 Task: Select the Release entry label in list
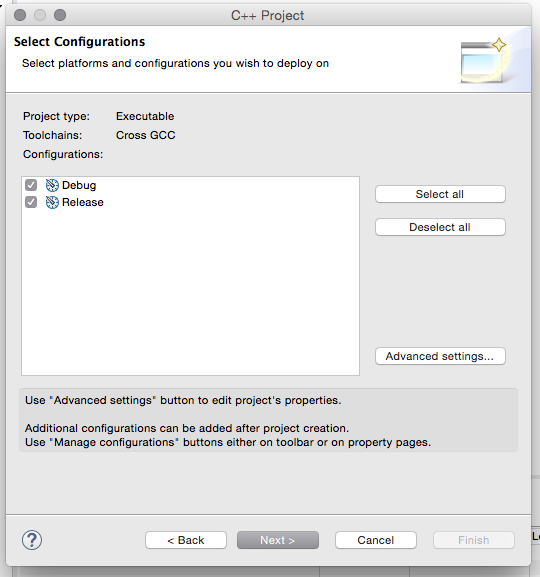pyautogui.click(x=83, y=202)
